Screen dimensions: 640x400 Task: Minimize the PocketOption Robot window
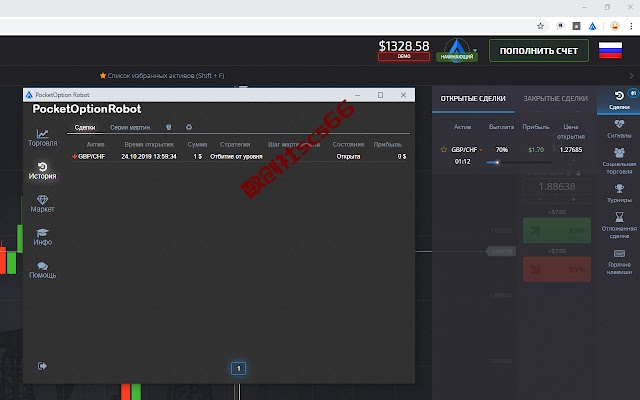pyautogui.click(x=357, y=95)
